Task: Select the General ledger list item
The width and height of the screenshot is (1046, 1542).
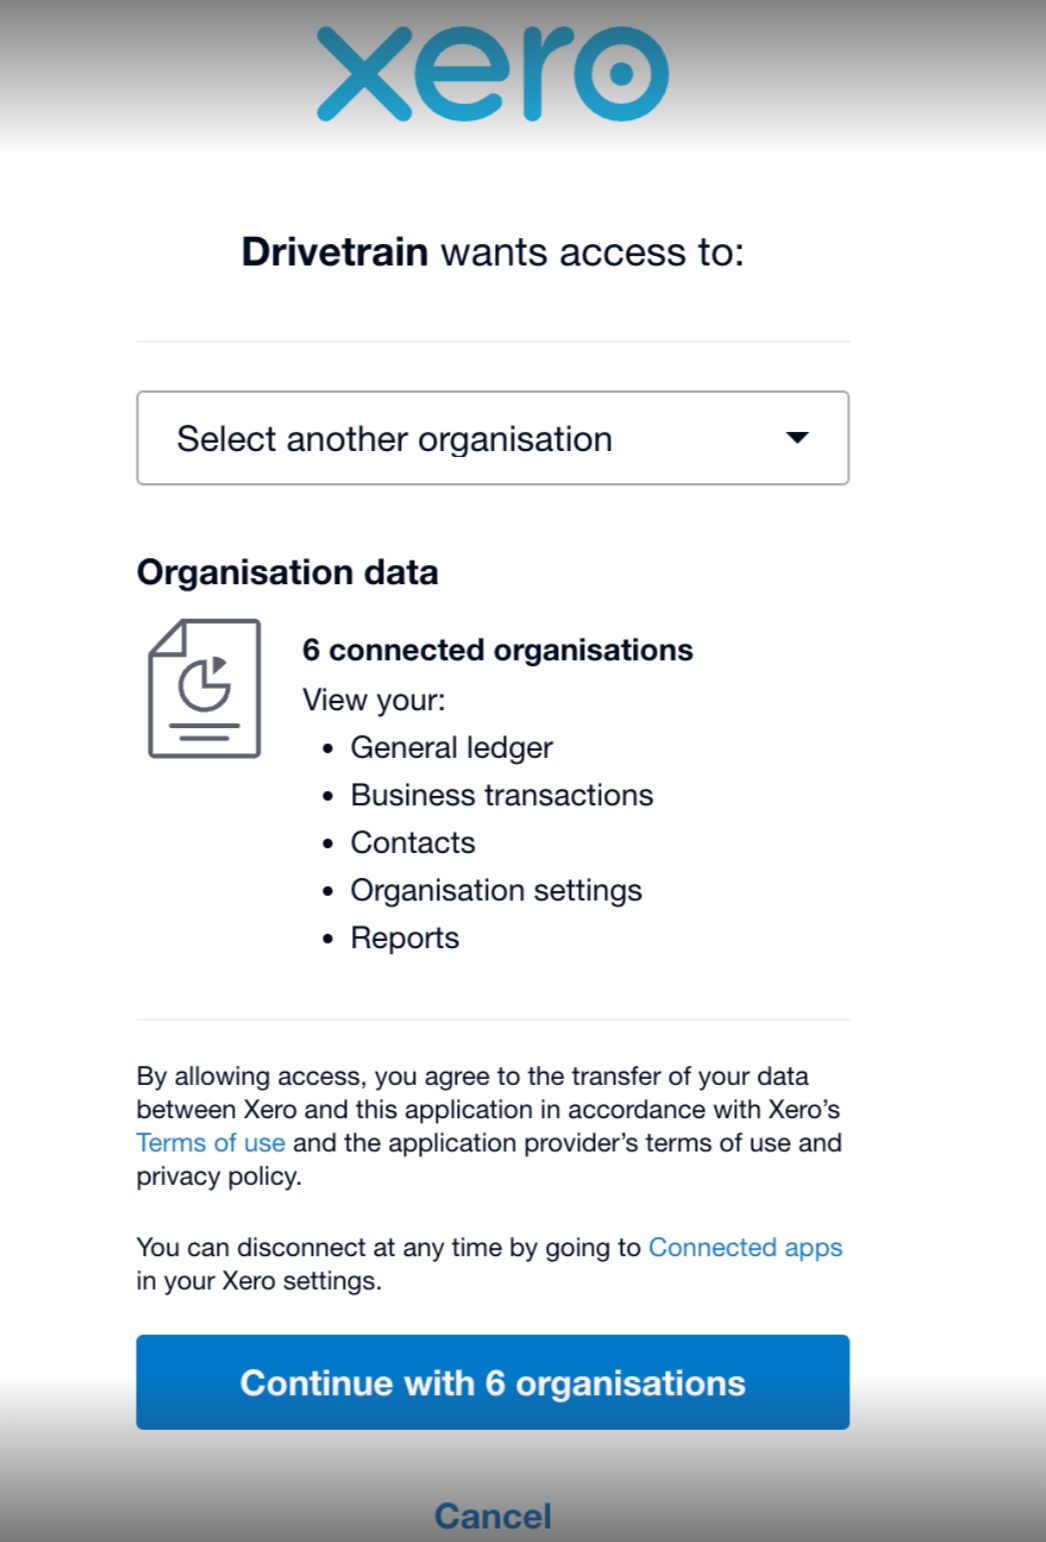Action: pyautogui.click(x=451, y=748)
